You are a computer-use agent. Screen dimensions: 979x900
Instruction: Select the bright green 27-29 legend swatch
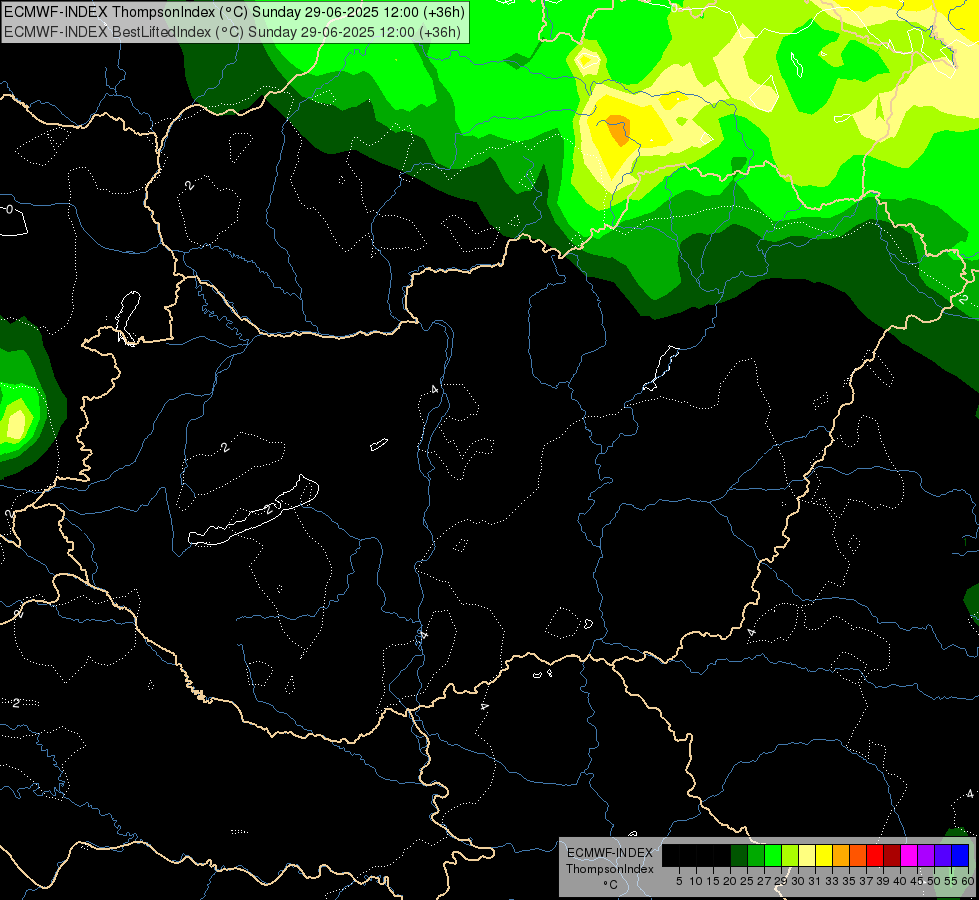pyautogui.click(x=773, y=856)
